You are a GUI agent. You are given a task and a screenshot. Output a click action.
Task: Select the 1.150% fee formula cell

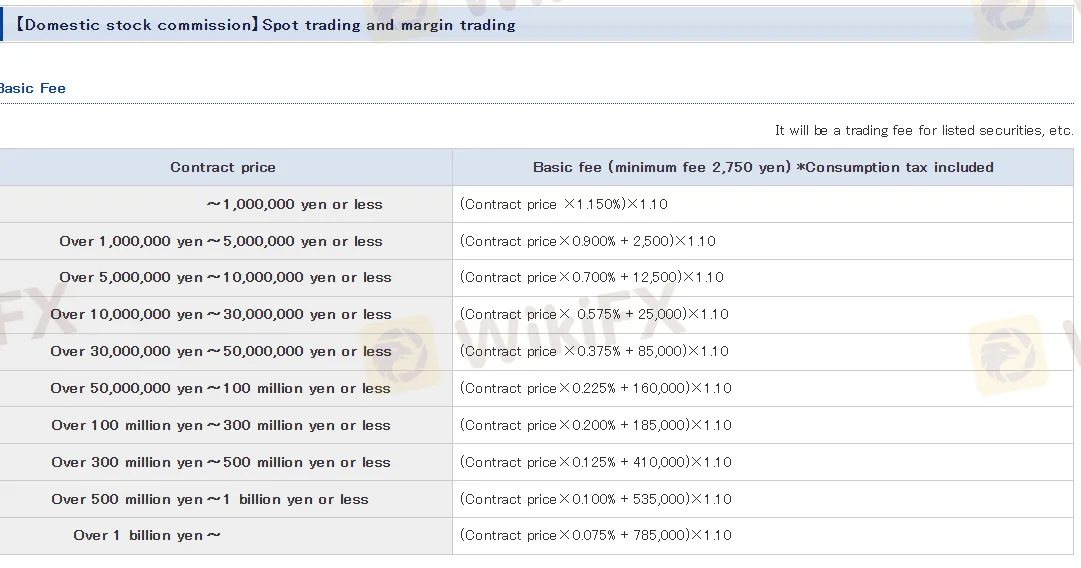tap(563, 204)
